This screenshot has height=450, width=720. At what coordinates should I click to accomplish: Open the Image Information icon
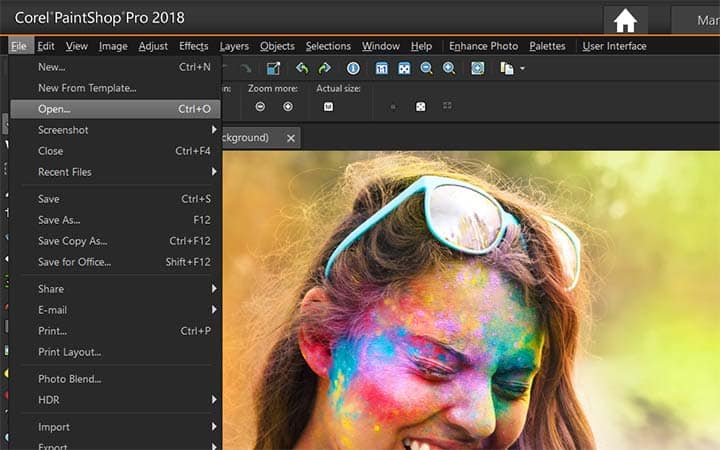[x=353, y=68]
